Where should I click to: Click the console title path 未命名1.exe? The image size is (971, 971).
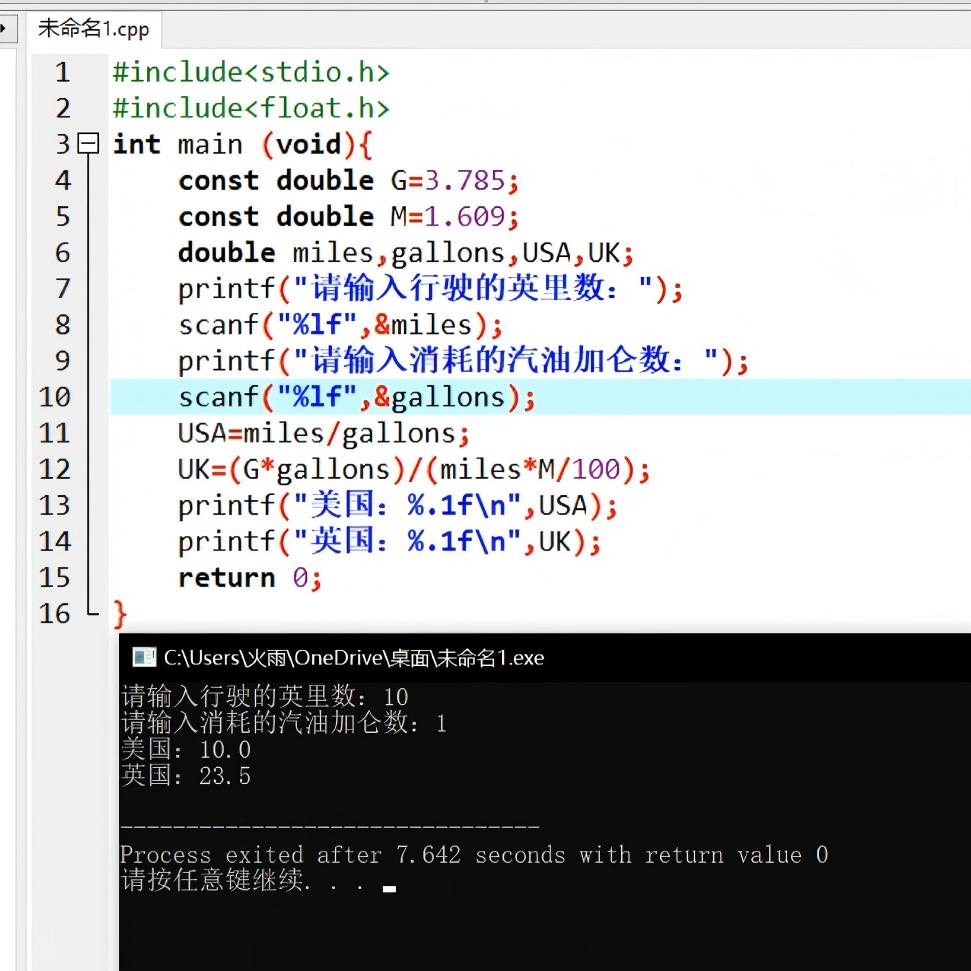point(354,658)
